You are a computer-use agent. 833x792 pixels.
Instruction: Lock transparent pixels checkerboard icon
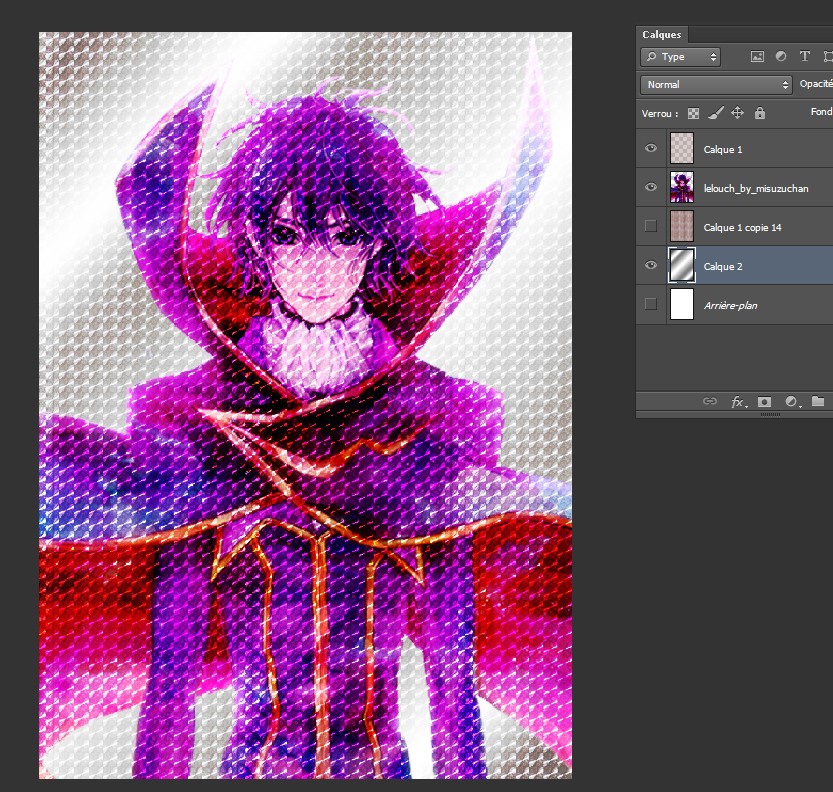[x=693, y=113]
